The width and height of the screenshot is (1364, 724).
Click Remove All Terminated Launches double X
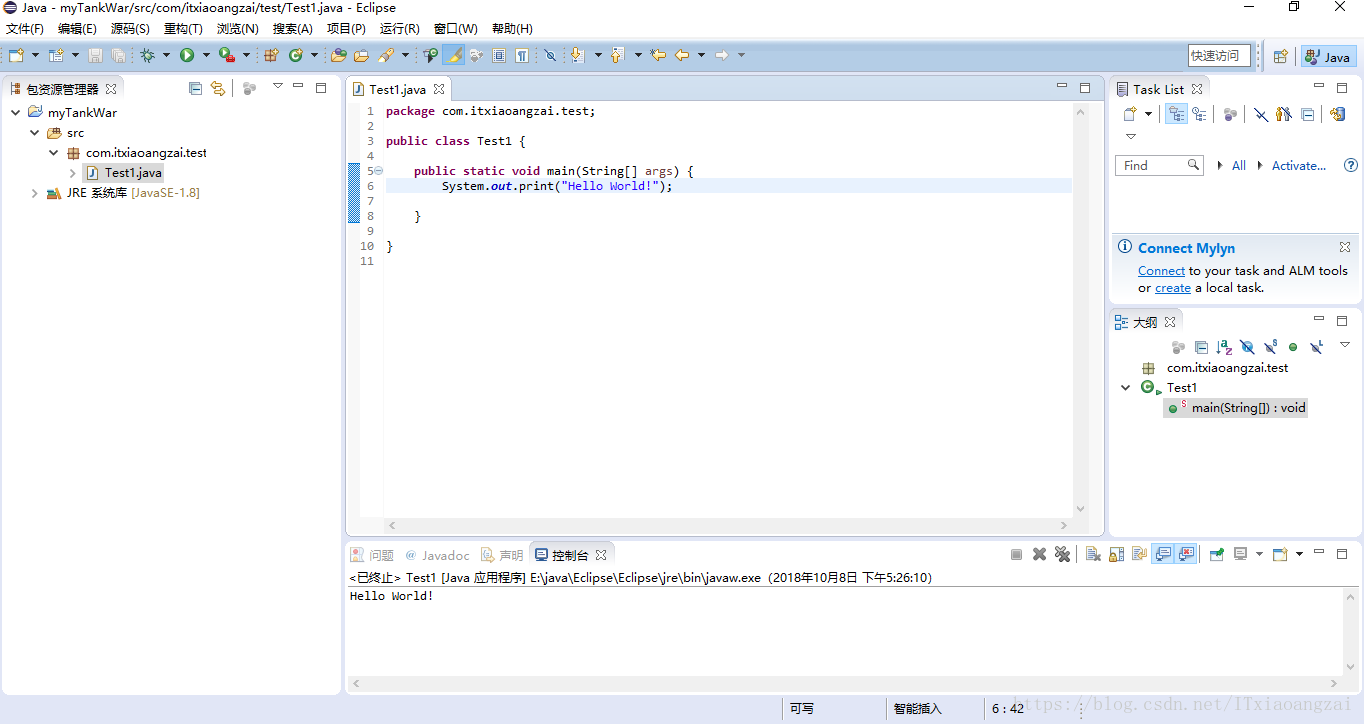coord(1062,554)
